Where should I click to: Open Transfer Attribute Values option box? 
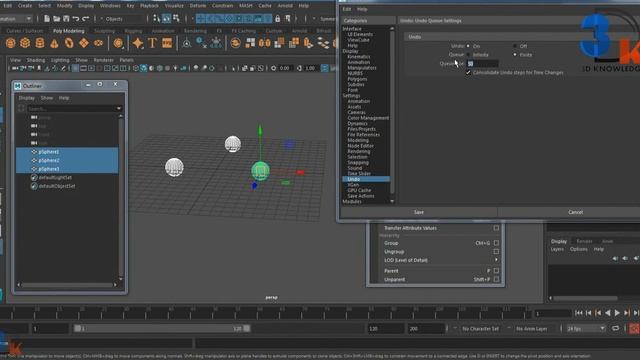pyautogui.click(x=496, y=228)
